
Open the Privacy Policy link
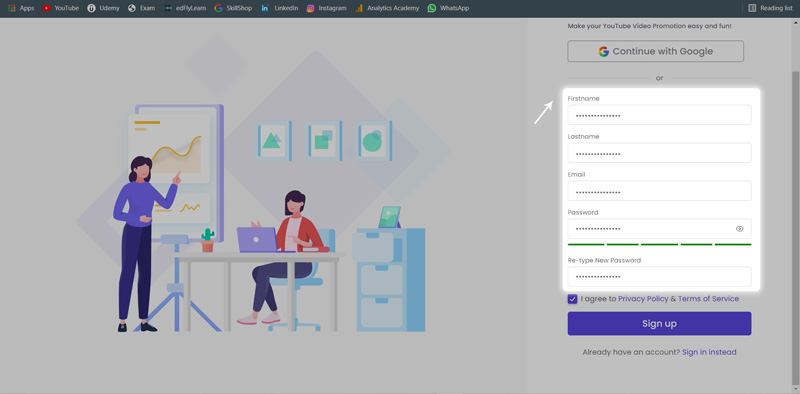(x=643, y=299)
